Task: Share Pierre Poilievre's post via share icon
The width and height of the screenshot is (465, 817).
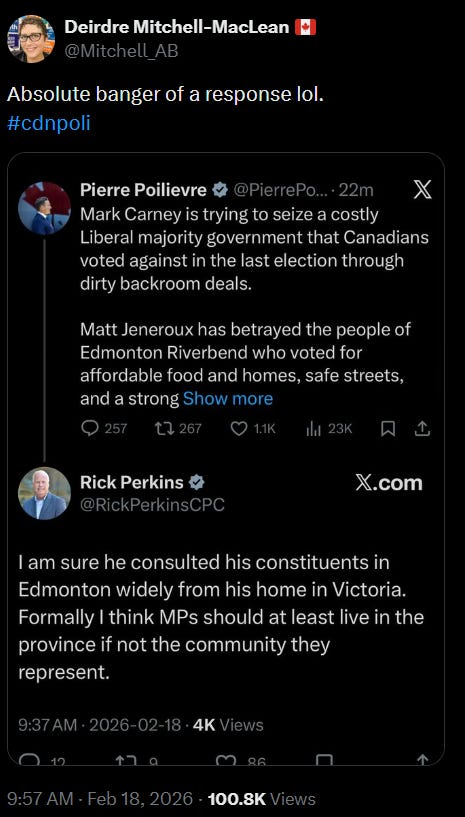Action: (x=422, y=428)
